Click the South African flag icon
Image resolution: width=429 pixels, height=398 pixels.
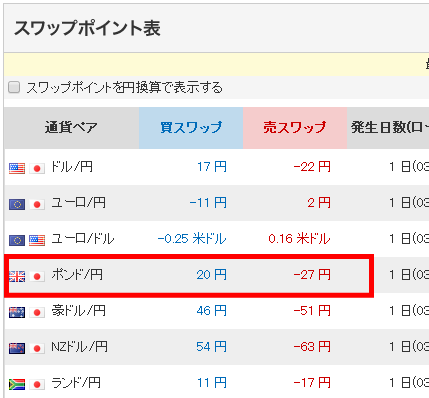17,384
